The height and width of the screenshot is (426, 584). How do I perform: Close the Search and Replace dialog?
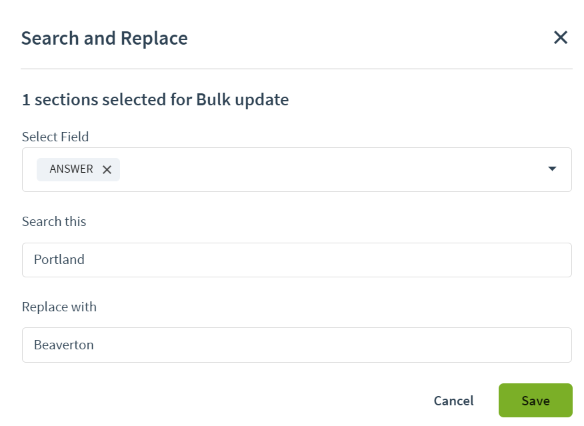560,38
